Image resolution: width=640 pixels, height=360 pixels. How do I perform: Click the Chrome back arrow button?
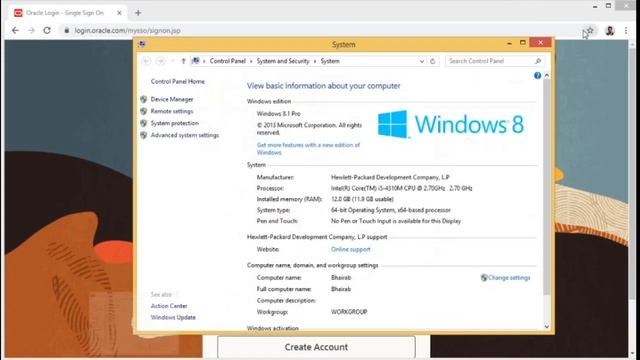[15, 31]
